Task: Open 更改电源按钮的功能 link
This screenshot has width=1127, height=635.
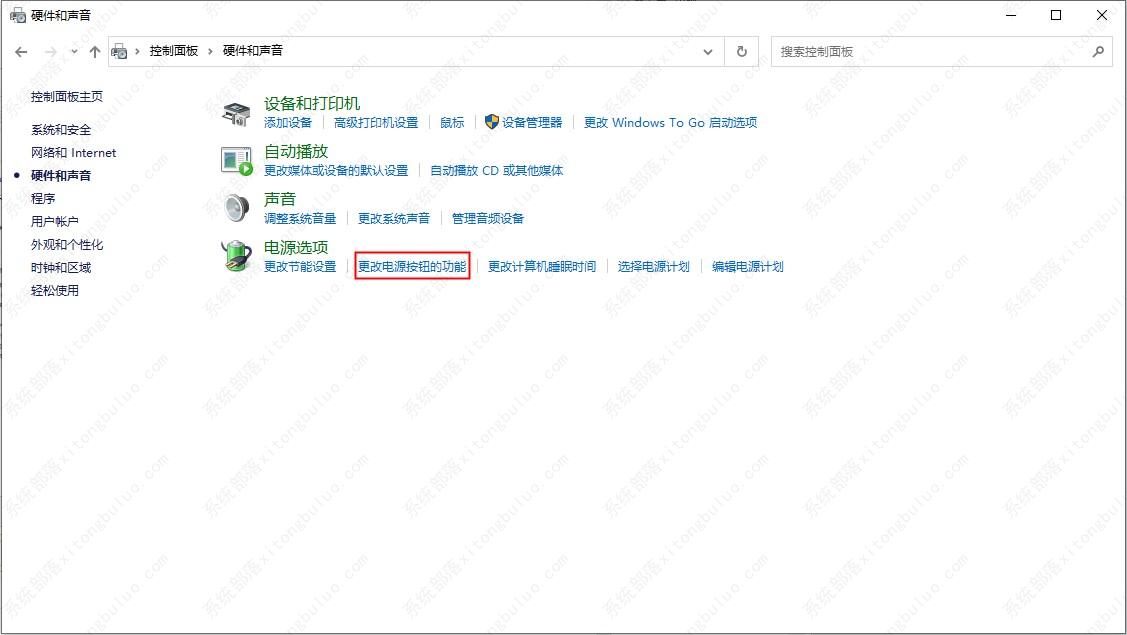Action: (x=412, y=267)
